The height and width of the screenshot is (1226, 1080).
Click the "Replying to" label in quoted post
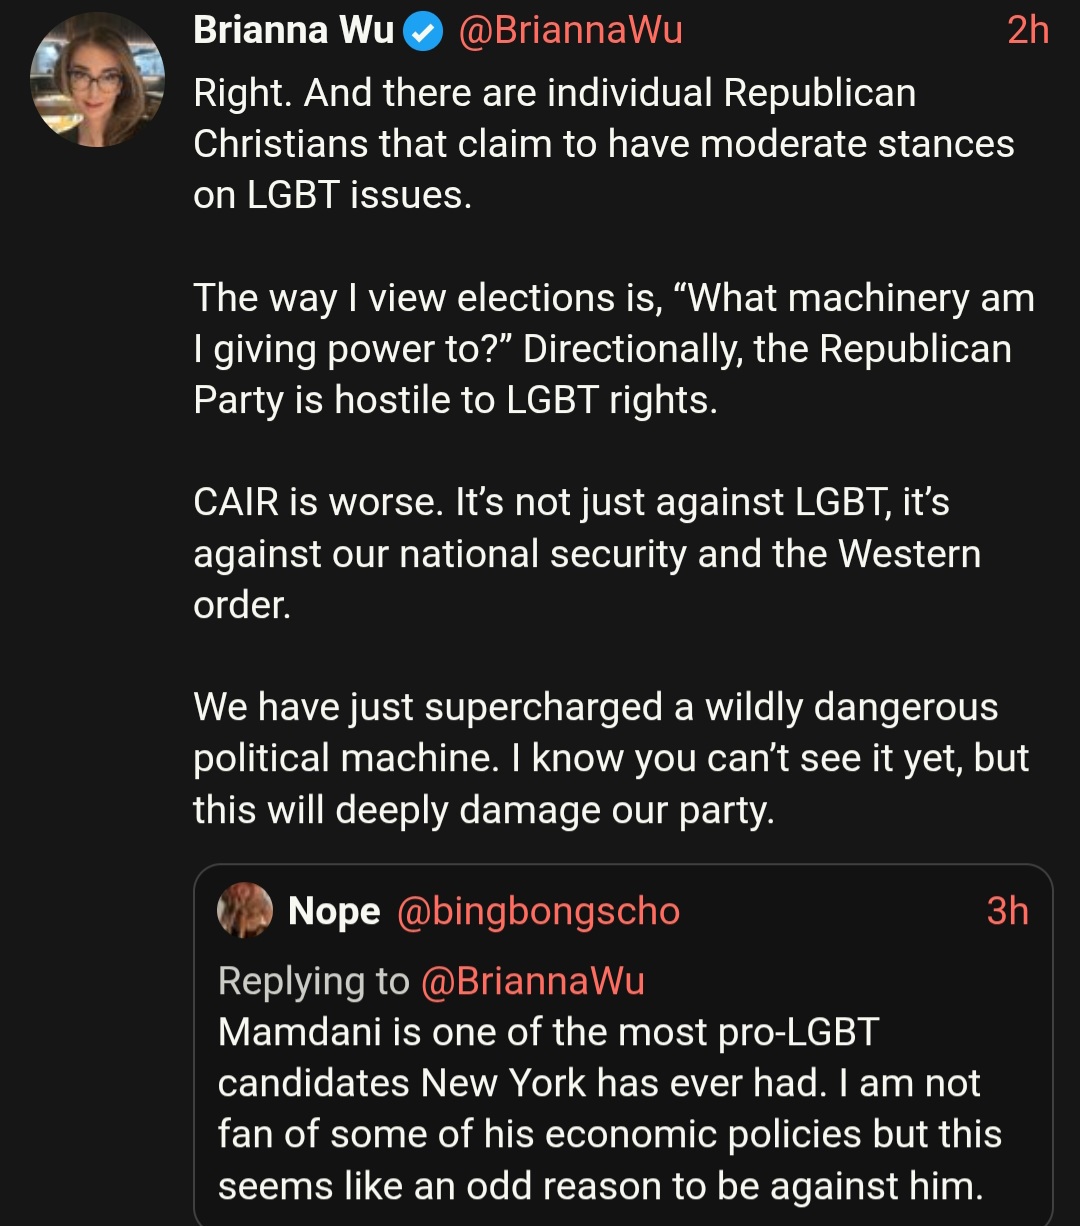[313, 981]
